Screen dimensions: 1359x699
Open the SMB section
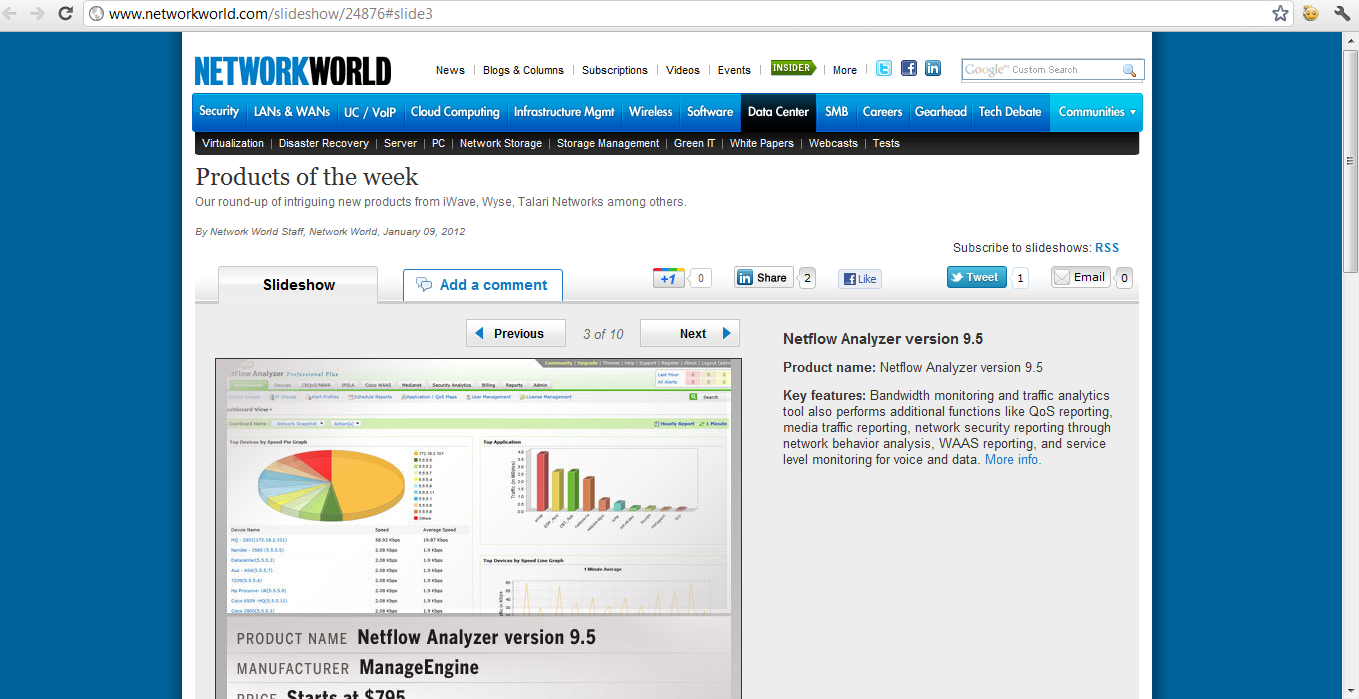[836, 112]
